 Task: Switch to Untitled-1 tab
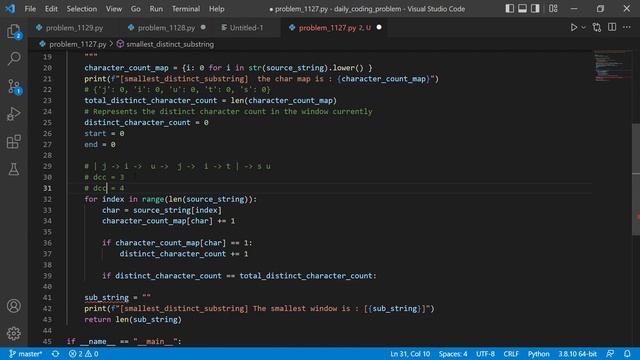coord(246,28)
